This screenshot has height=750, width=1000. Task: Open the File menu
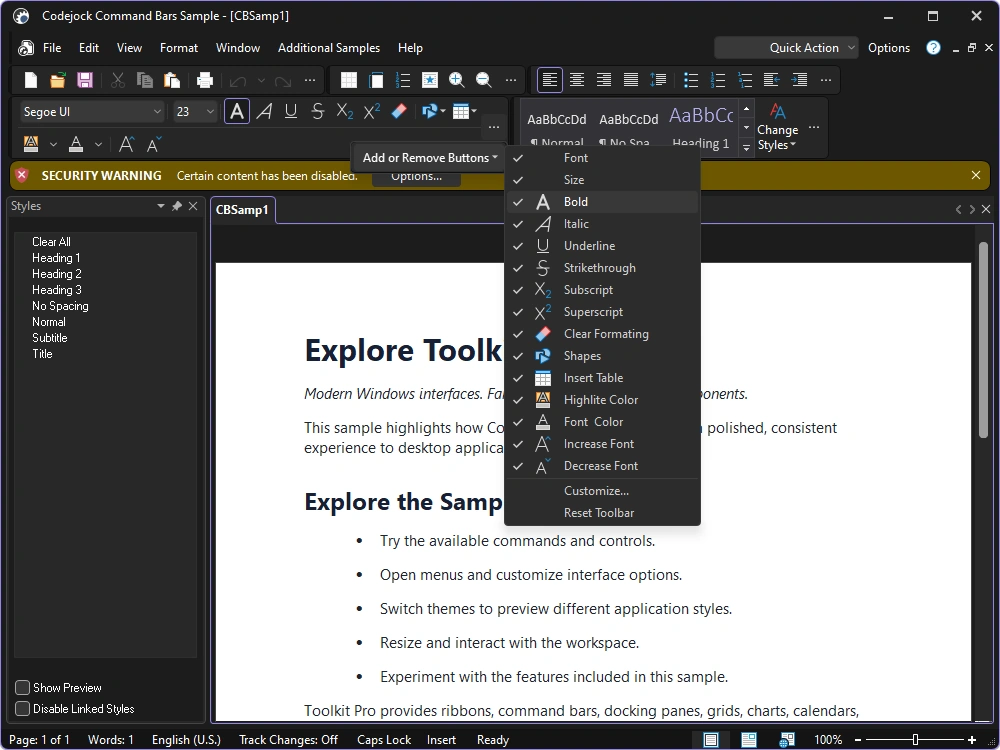click(x=52, y=48)
